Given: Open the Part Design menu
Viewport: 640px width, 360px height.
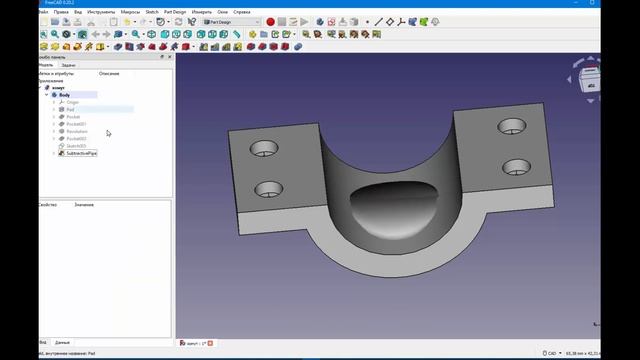Looking at the screenshot, I should point(175,12).
